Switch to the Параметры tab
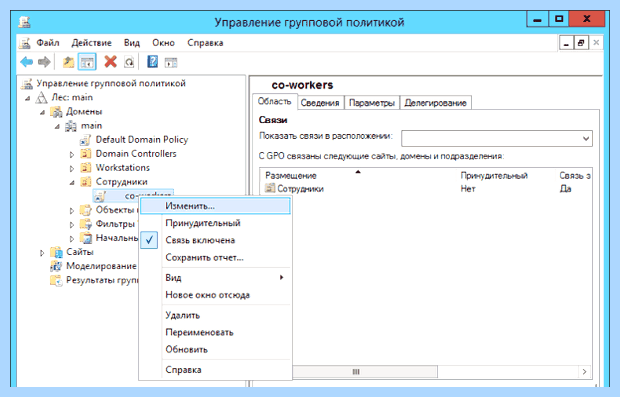 pyautogui.click(x=372, y=103)
